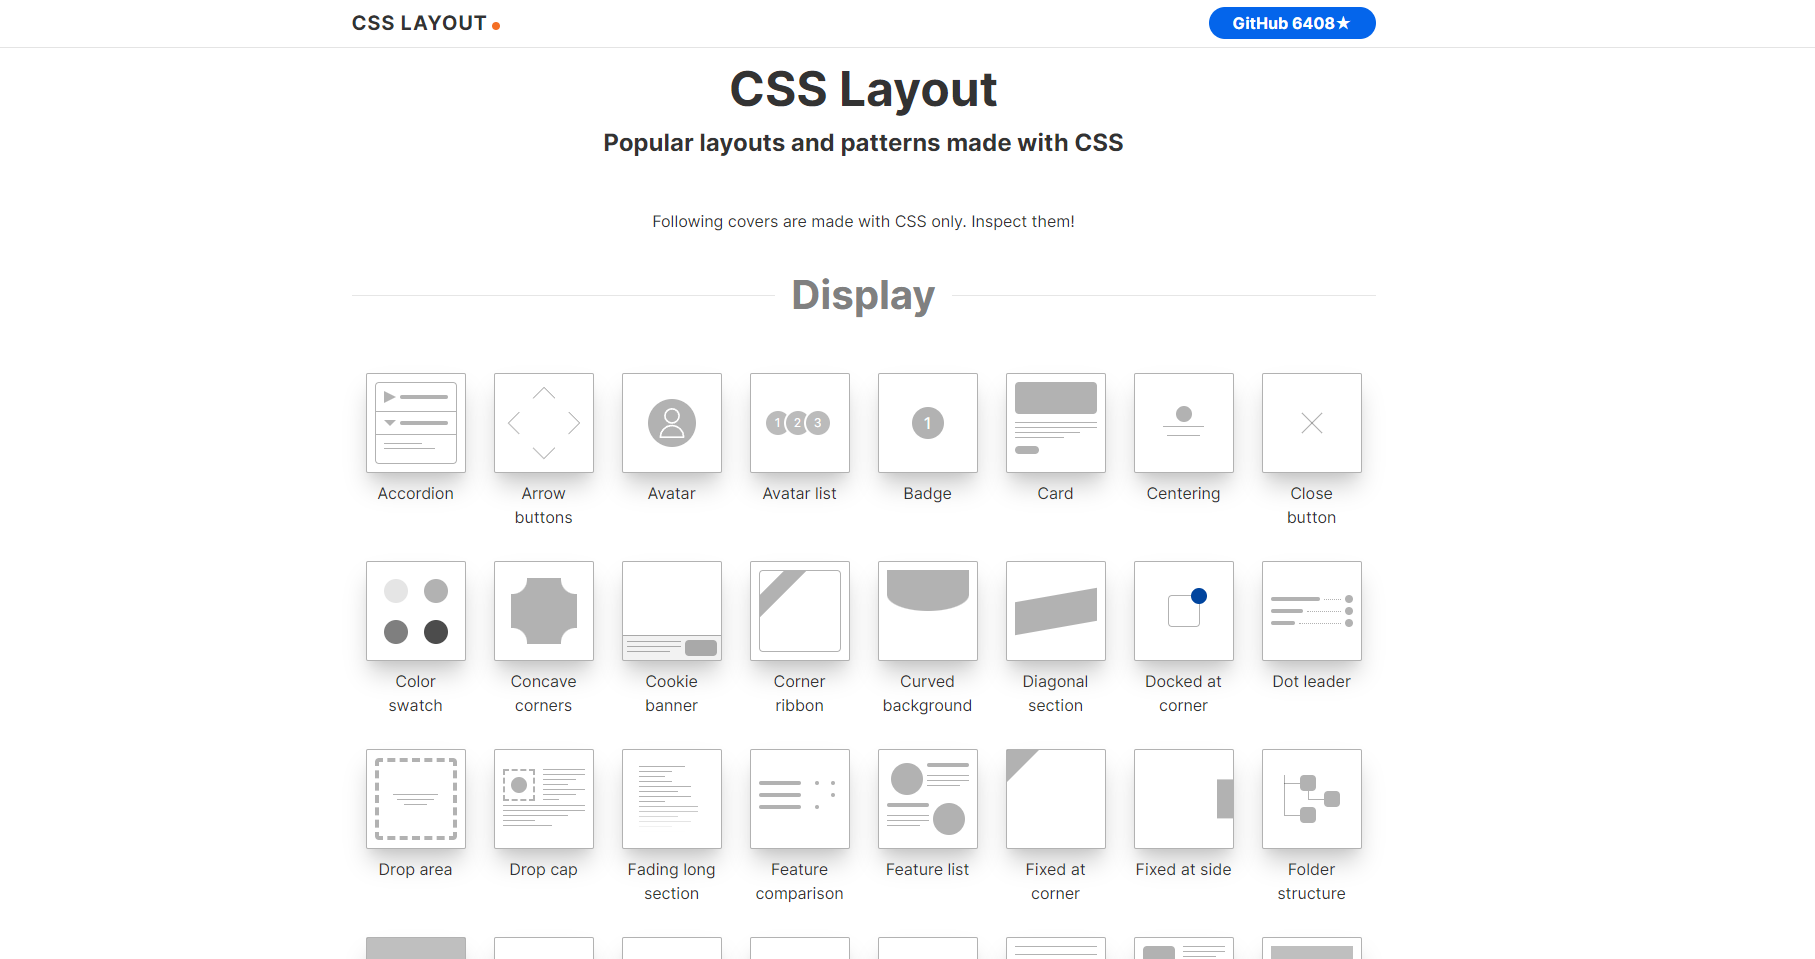Open the Drop area pattern
The width and height of the screenshot is (1815, 959).
(x=415, y=799)
